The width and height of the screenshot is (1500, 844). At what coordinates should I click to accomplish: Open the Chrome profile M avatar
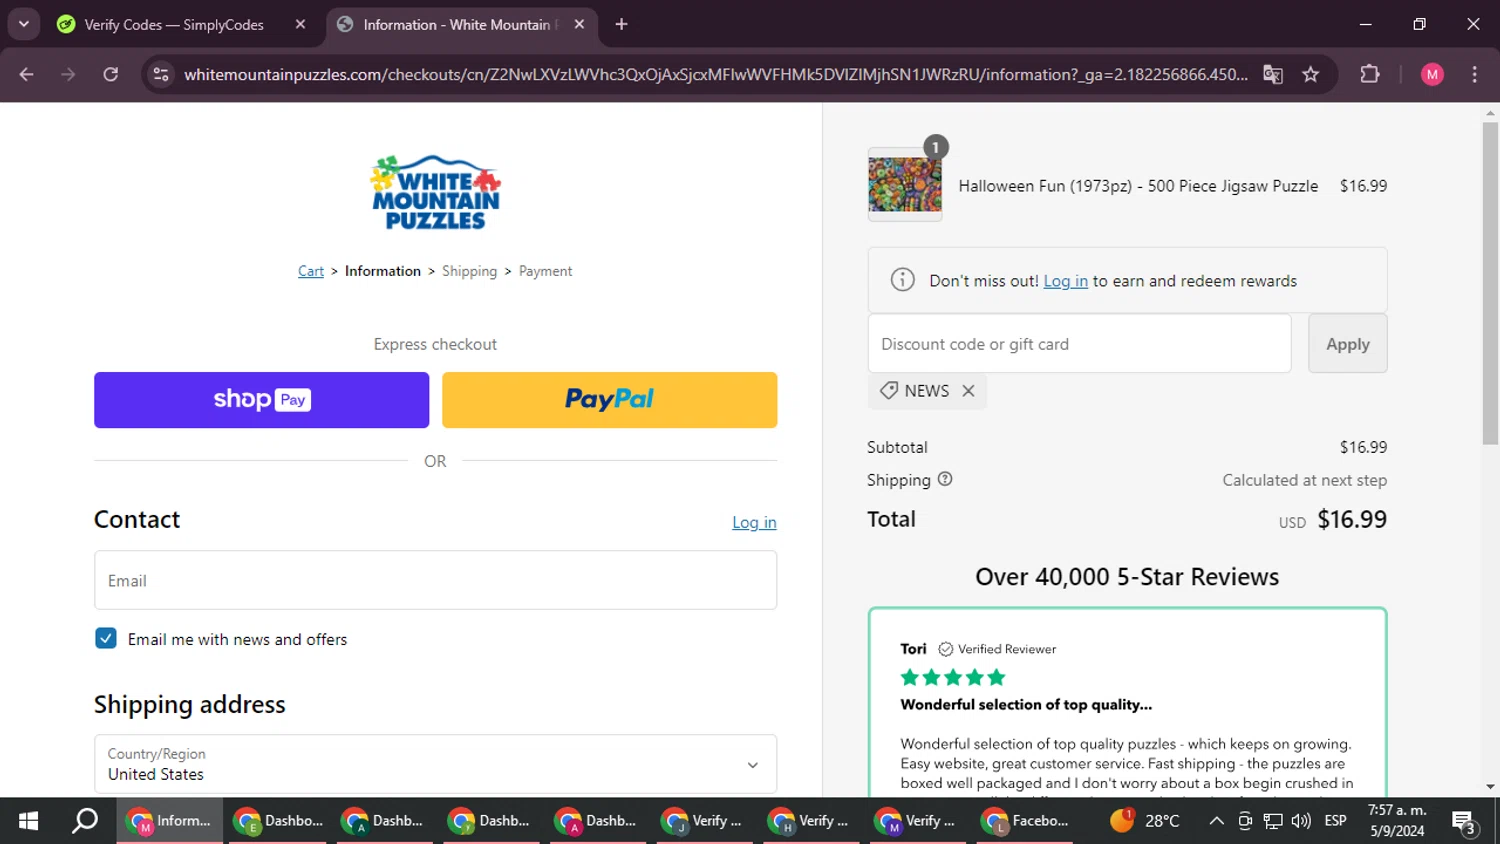click(1432, 74)
